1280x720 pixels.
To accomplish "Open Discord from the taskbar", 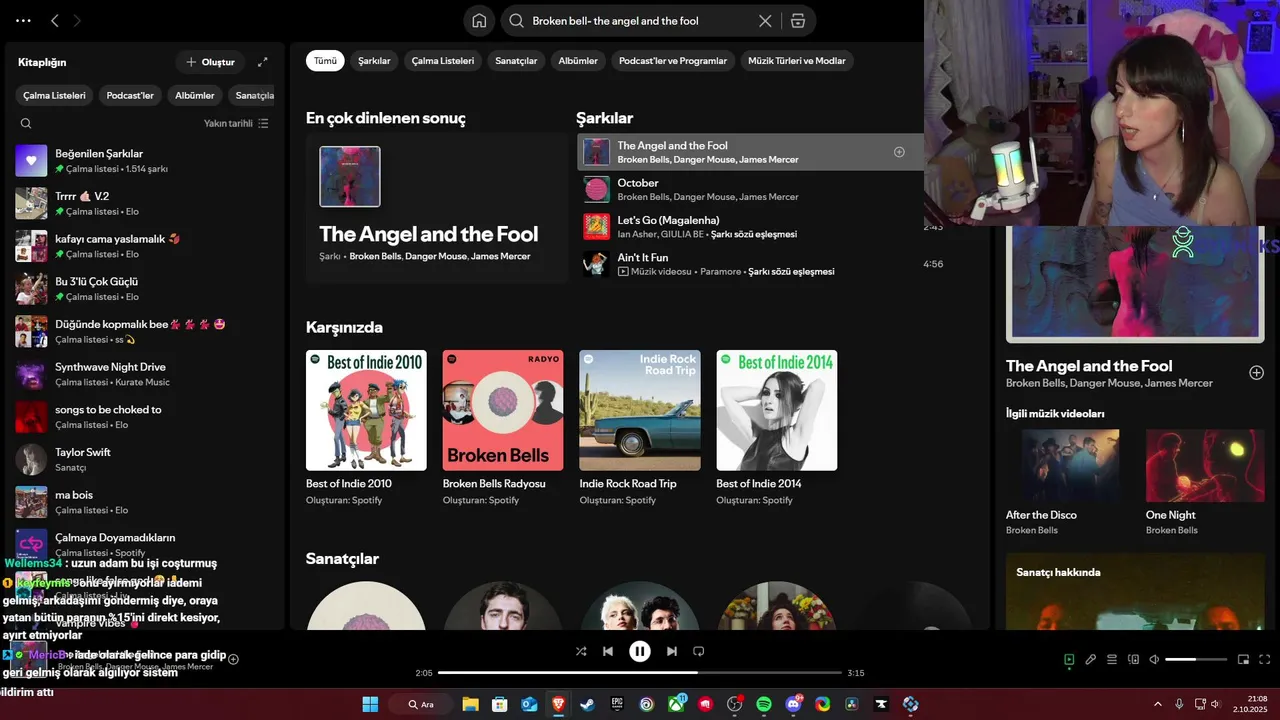I will [794, 704].
